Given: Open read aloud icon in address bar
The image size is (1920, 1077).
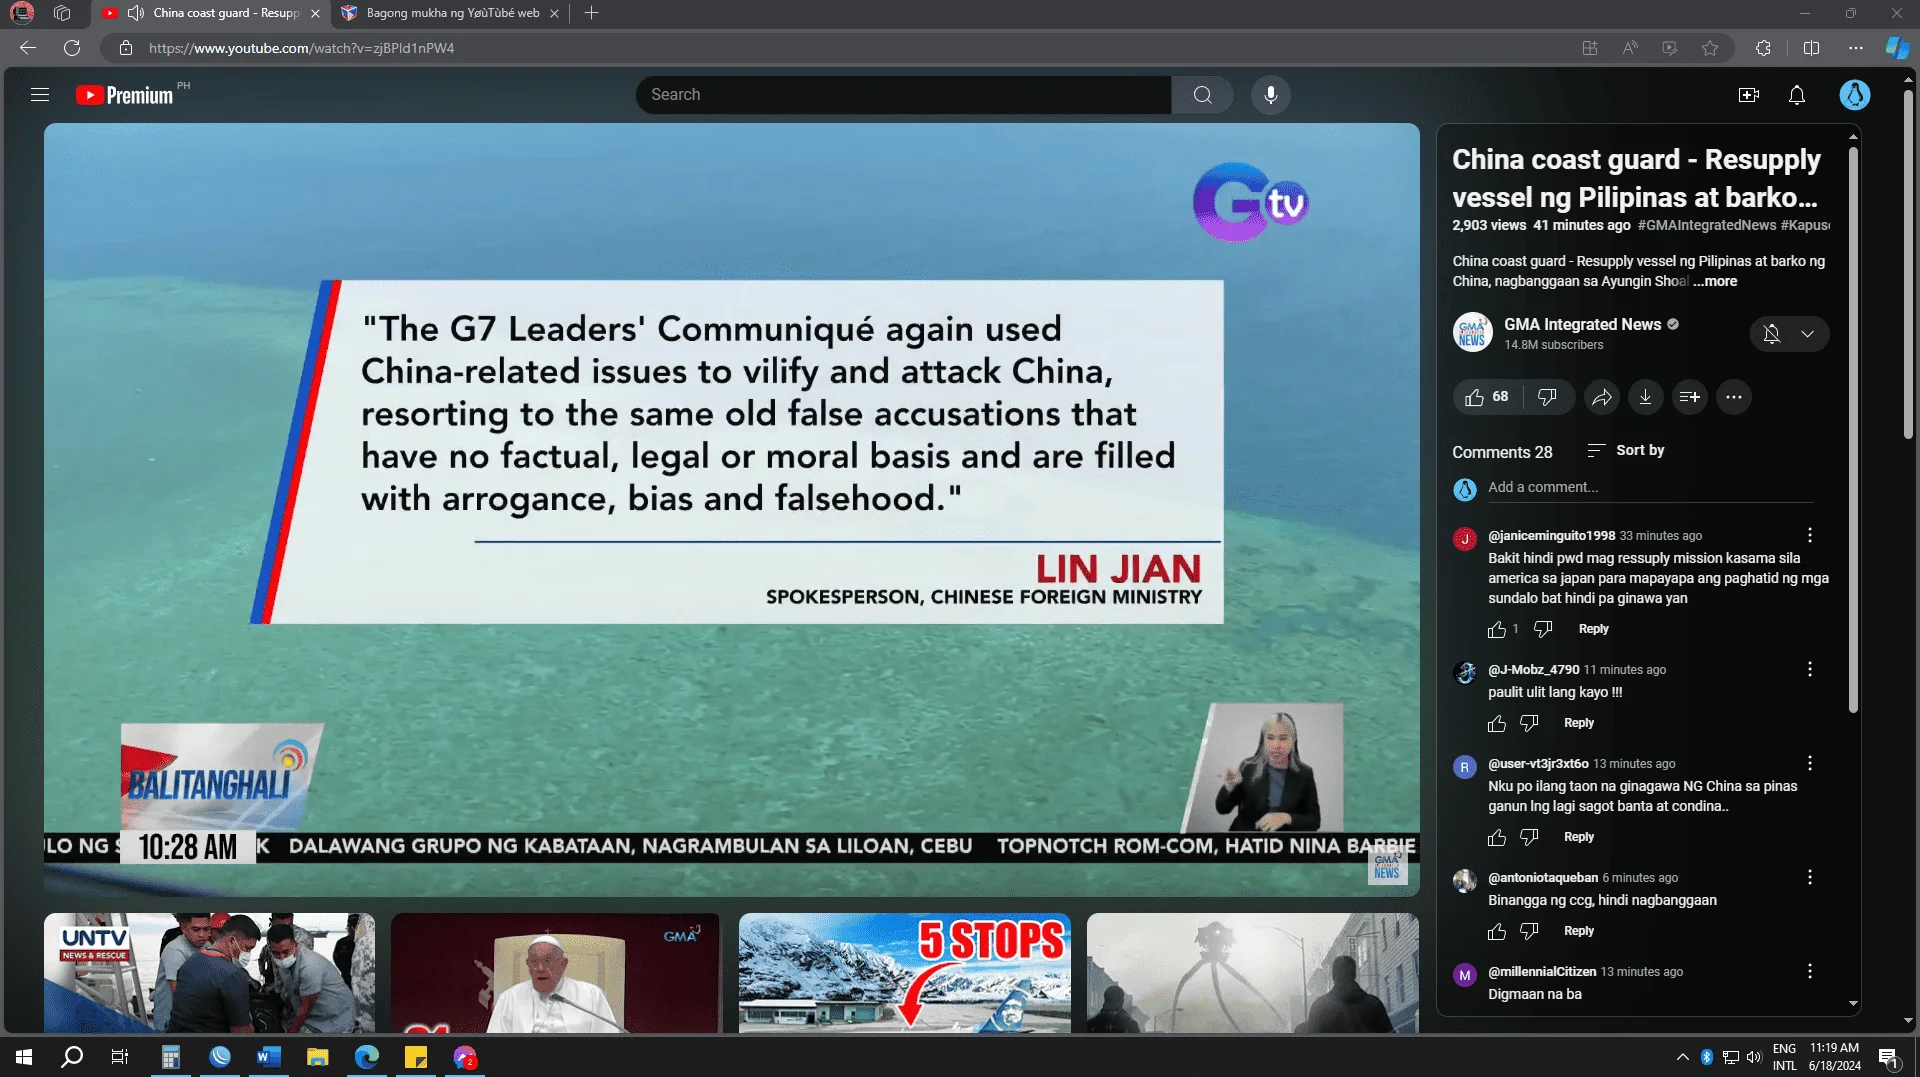Looking at the screenshot, I should 1629,48.
